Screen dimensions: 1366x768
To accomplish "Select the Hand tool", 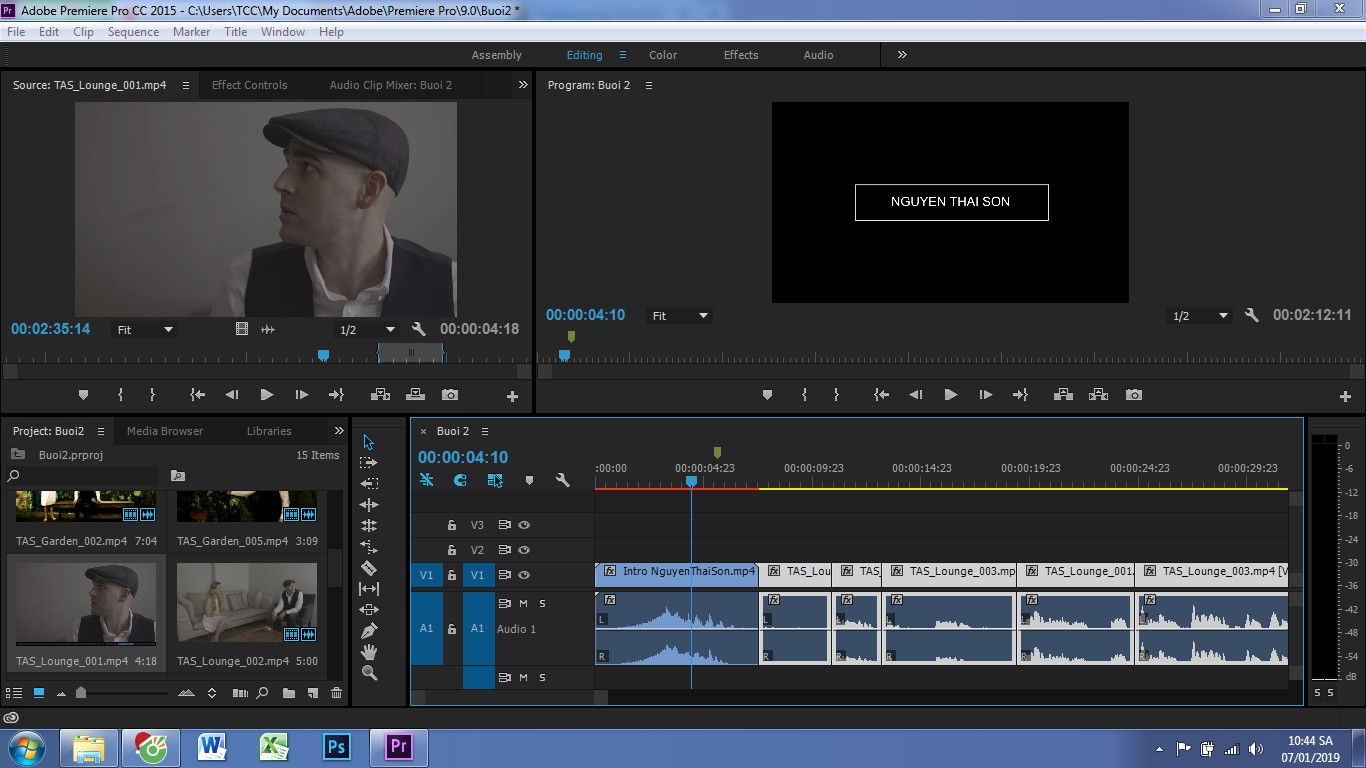I will point(368,652).
